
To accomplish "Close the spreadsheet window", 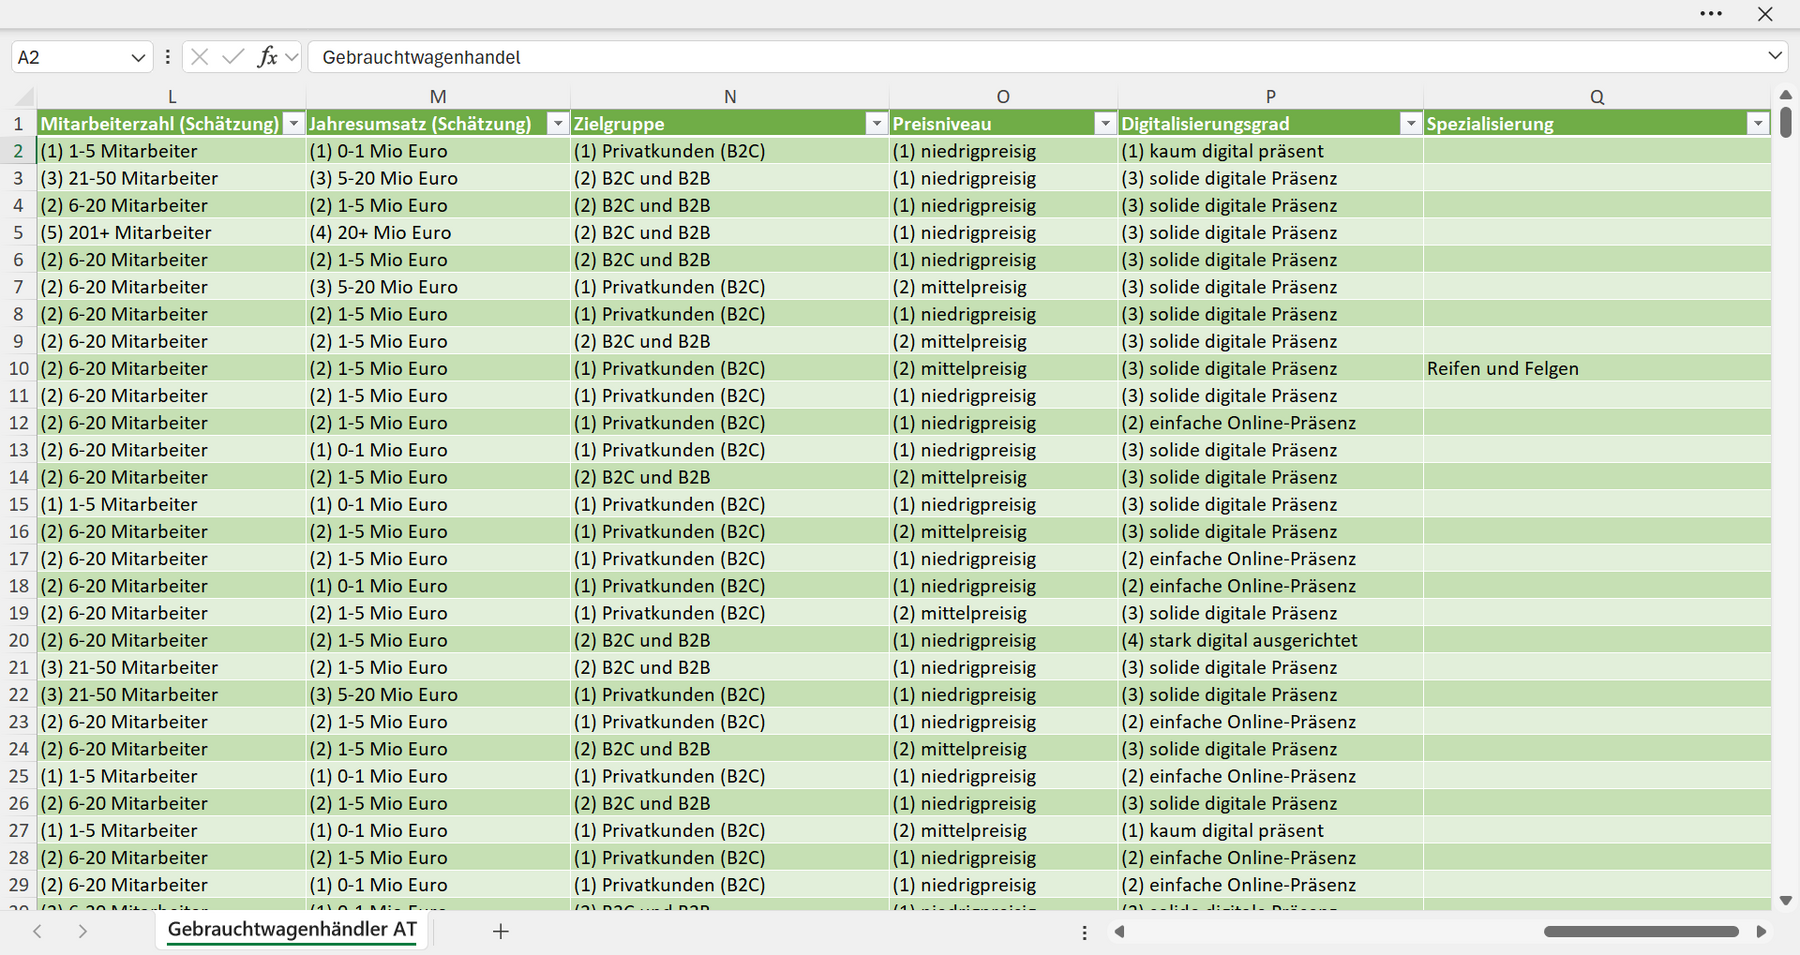I will pyautogui.click(x=1765, y=14).
